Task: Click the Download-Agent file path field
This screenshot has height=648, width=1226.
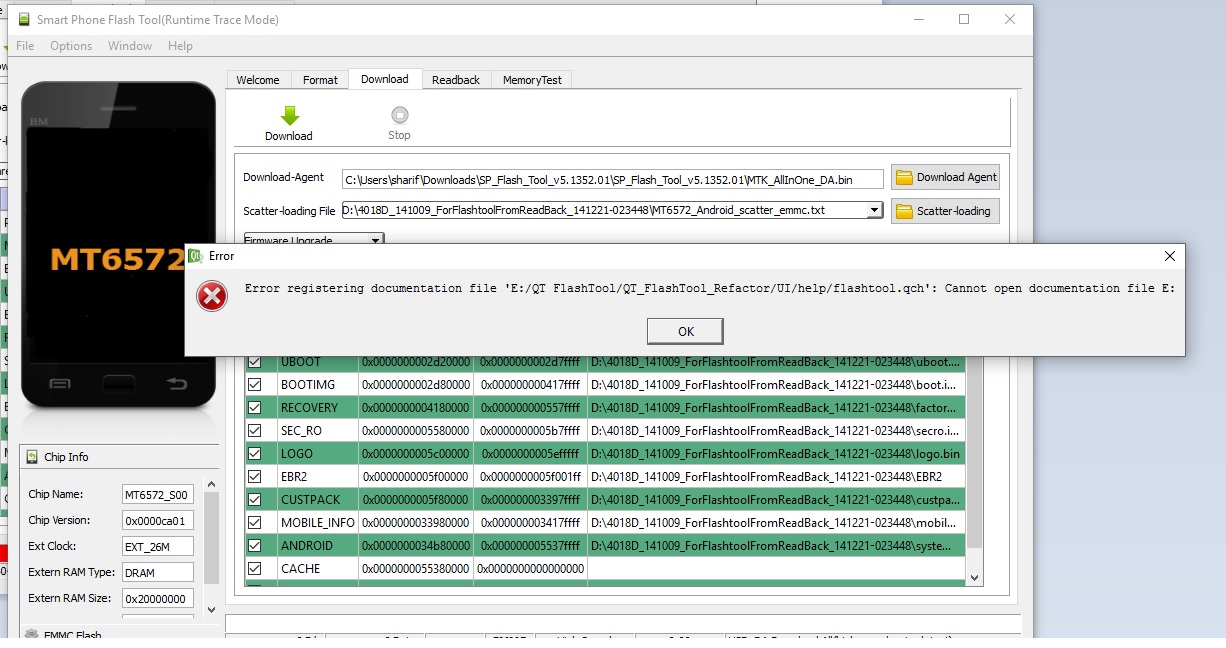Action: (612, 179)
